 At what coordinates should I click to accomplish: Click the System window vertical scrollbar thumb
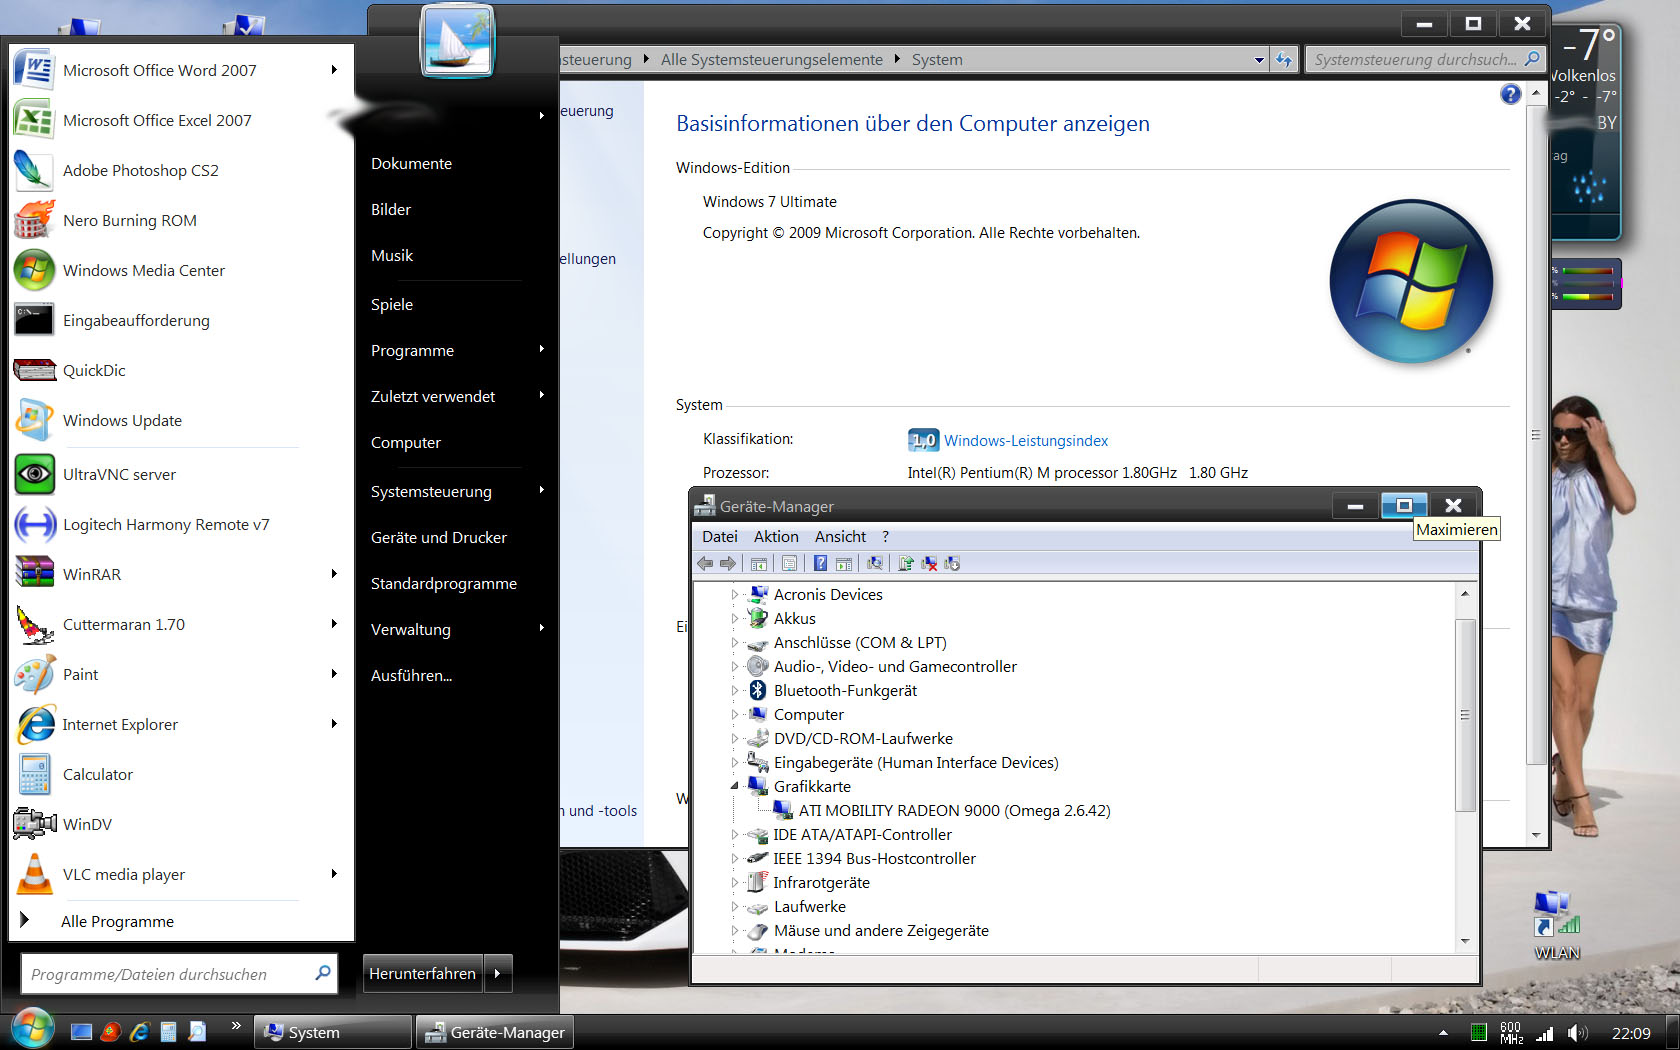click(x=1536, y=435)
